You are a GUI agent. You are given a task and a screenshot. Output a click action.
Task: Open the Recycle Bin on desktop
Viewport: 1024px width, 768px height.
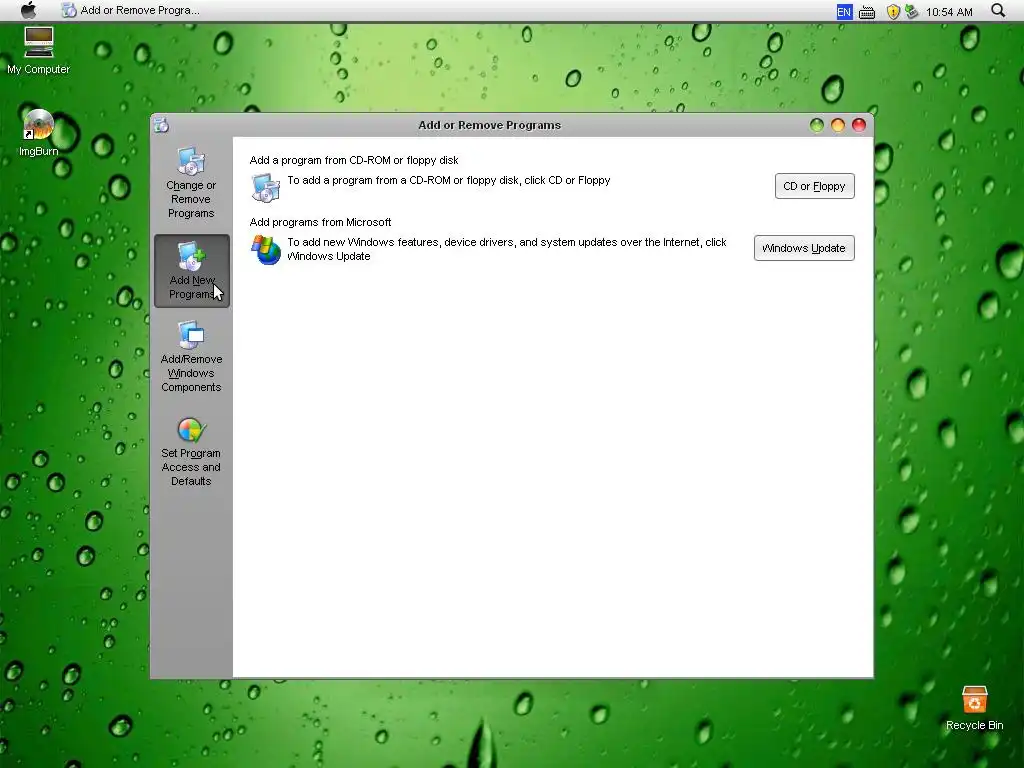pyautogui.click(x=974, y=708)
